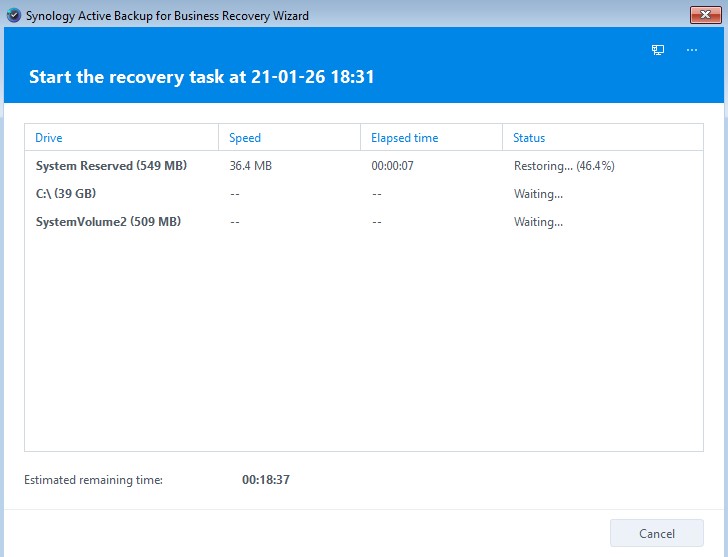Cancel the recovery task
Image resolution: width=728 pixels, height=557 pixels.
(x=656, y=533)
